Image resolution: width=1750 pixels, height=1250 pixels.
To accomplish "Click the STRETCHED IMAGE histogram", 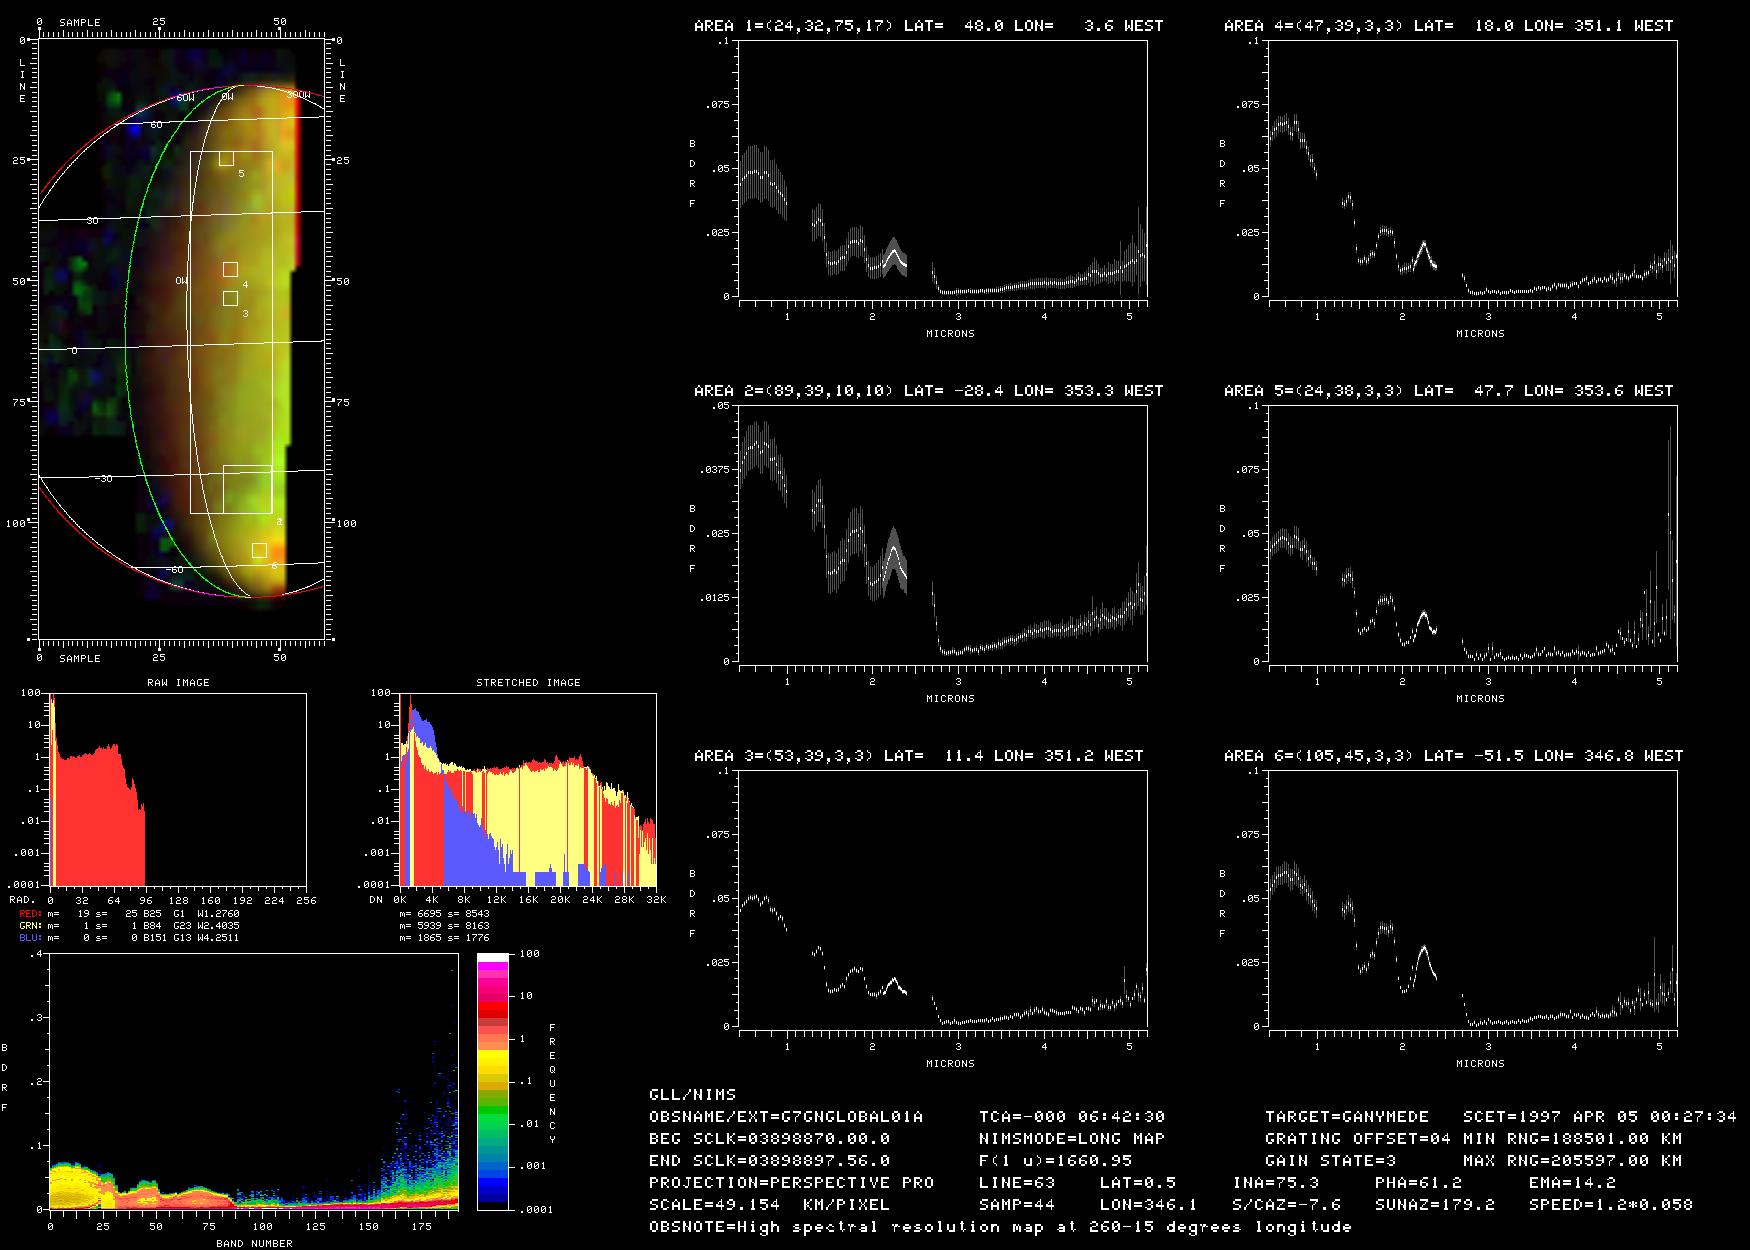I will tap(528, 789).
